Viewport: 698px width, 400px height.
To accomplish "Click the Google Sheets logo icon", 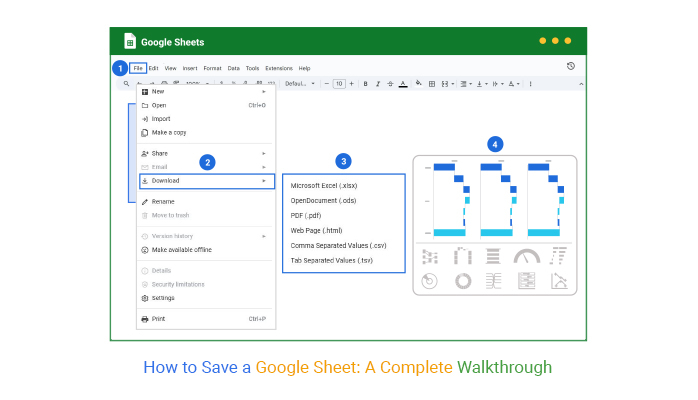I will 130,41.
